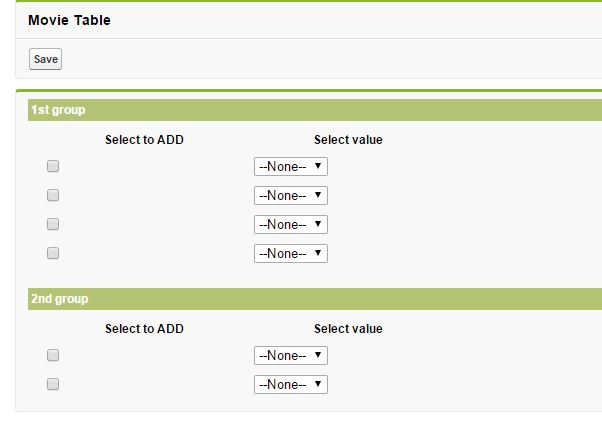
Task: Click the 2nd group section header
Action: tap(60, 299)
